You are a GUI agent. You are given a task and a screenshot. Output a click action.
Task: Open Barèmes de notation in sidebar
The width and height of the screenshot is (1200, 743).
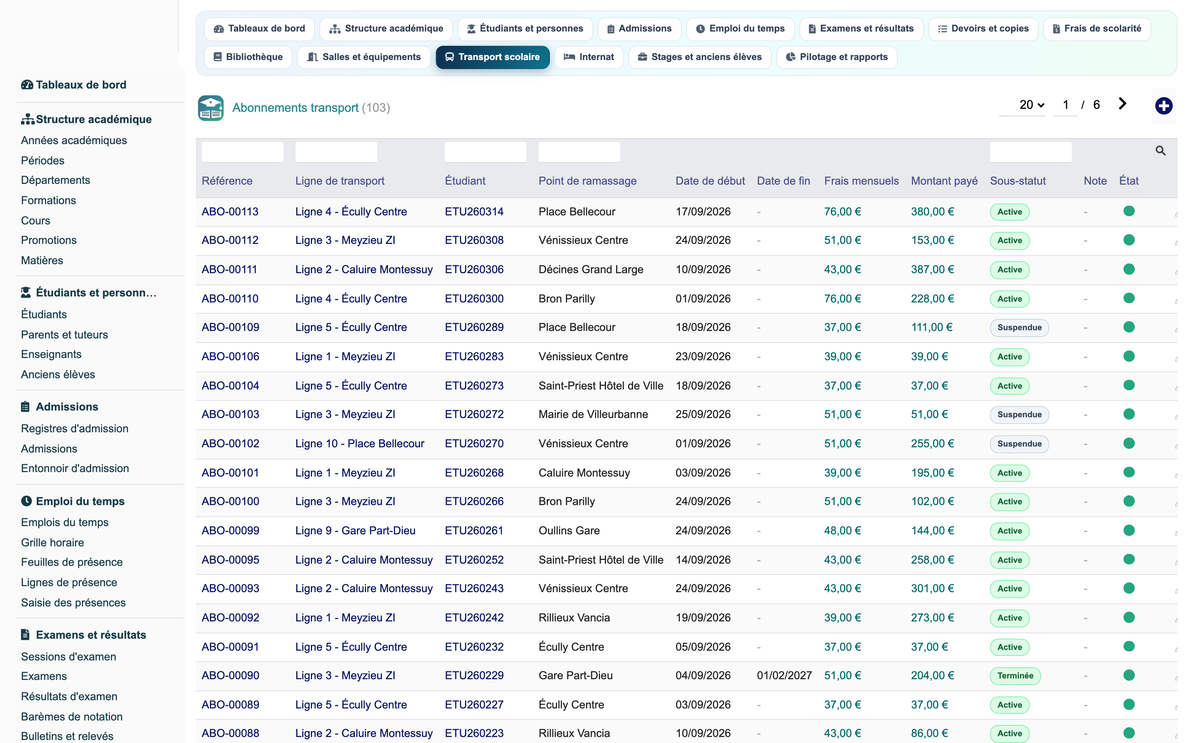[72, 717]
